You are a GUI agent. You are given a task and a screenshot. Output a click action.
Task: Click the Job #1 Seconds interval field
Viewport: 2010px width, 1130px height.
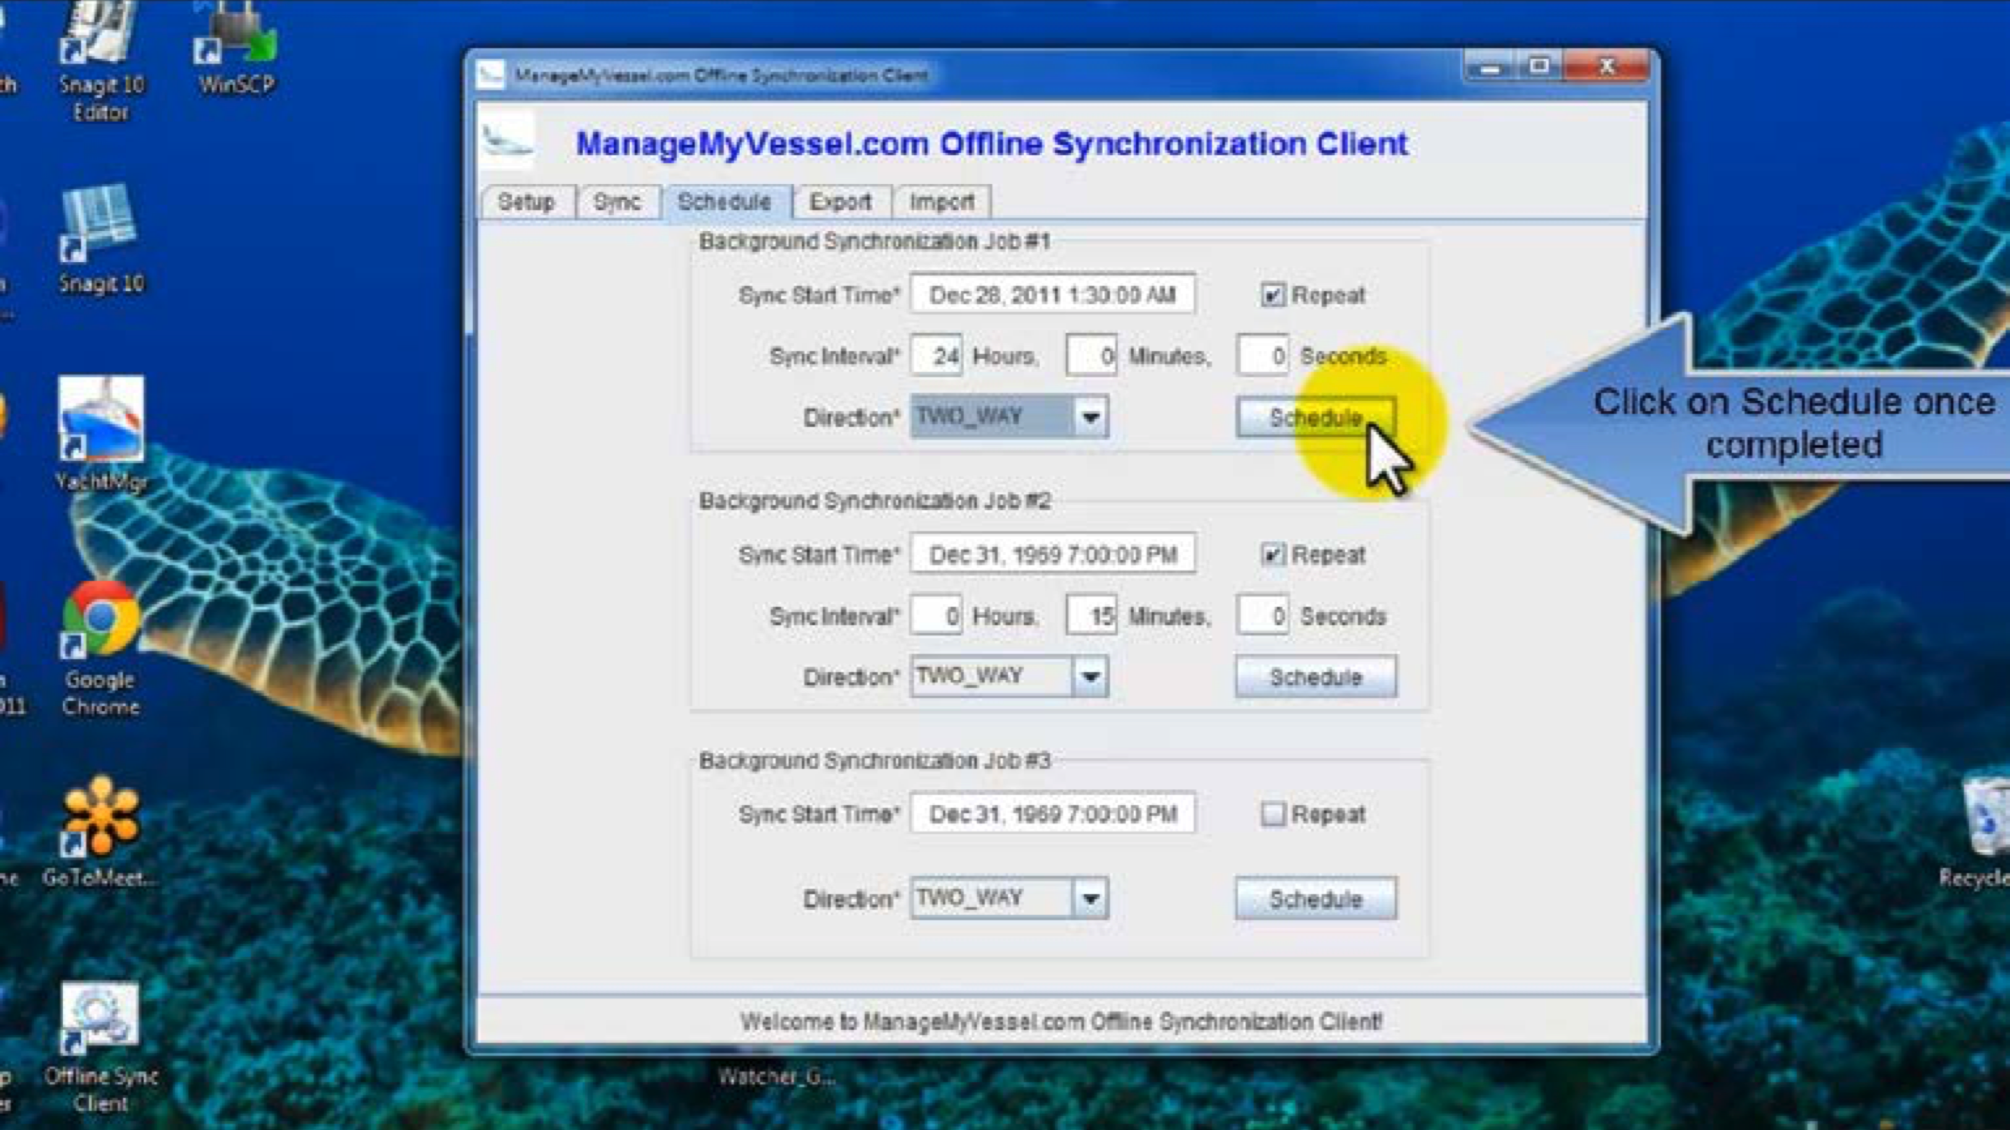click(x=1263, y=356)
